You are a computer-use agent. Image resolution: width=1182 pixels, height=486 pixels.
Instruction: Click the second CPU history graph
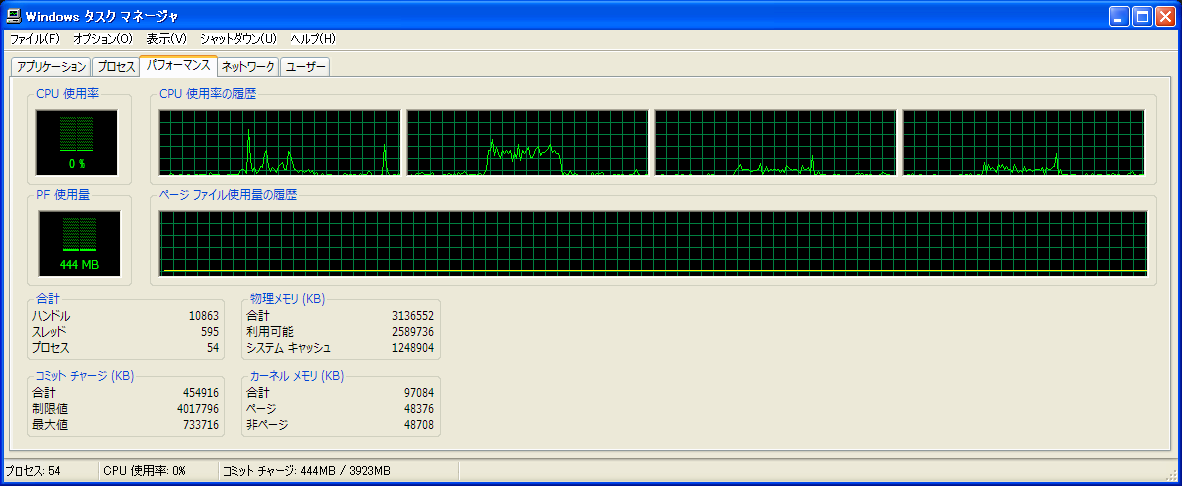(x=528, y=142)
